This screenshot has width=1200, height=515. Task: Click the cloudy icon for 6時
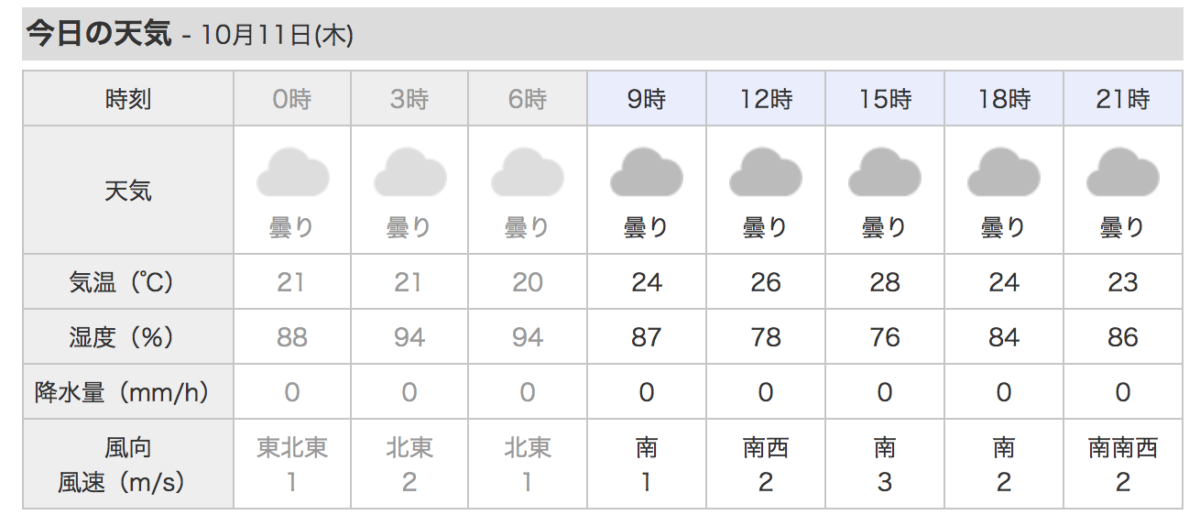click(528, 172)
